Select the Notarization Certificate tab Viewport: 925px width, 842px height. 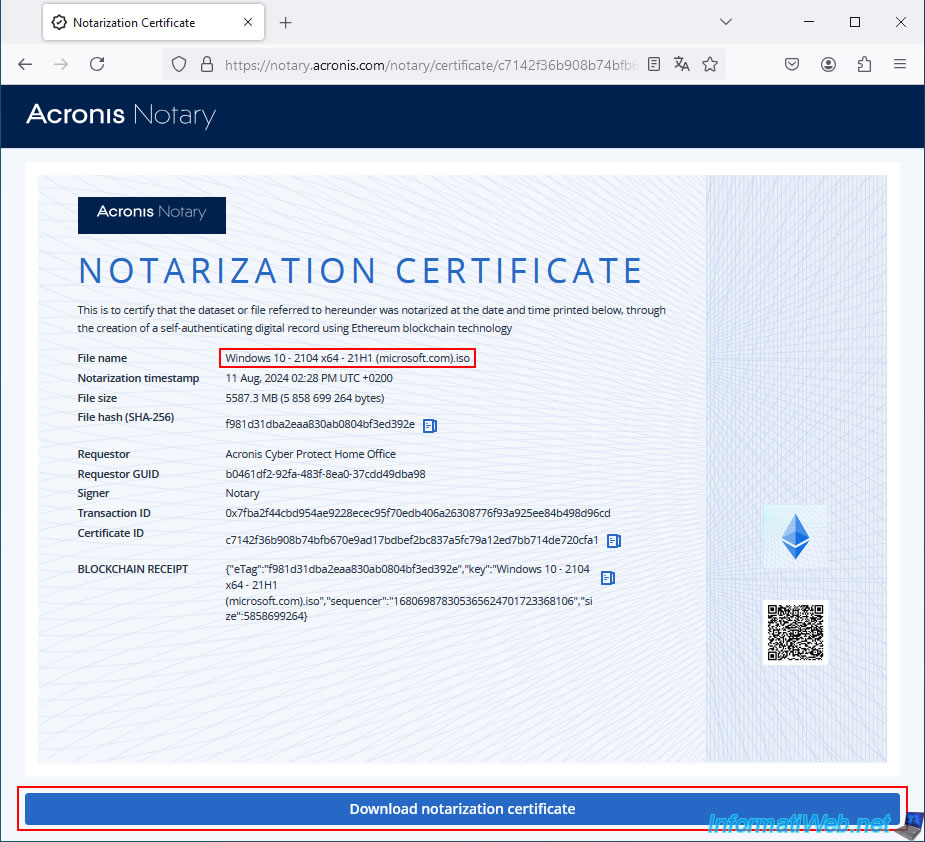[153, 22]
